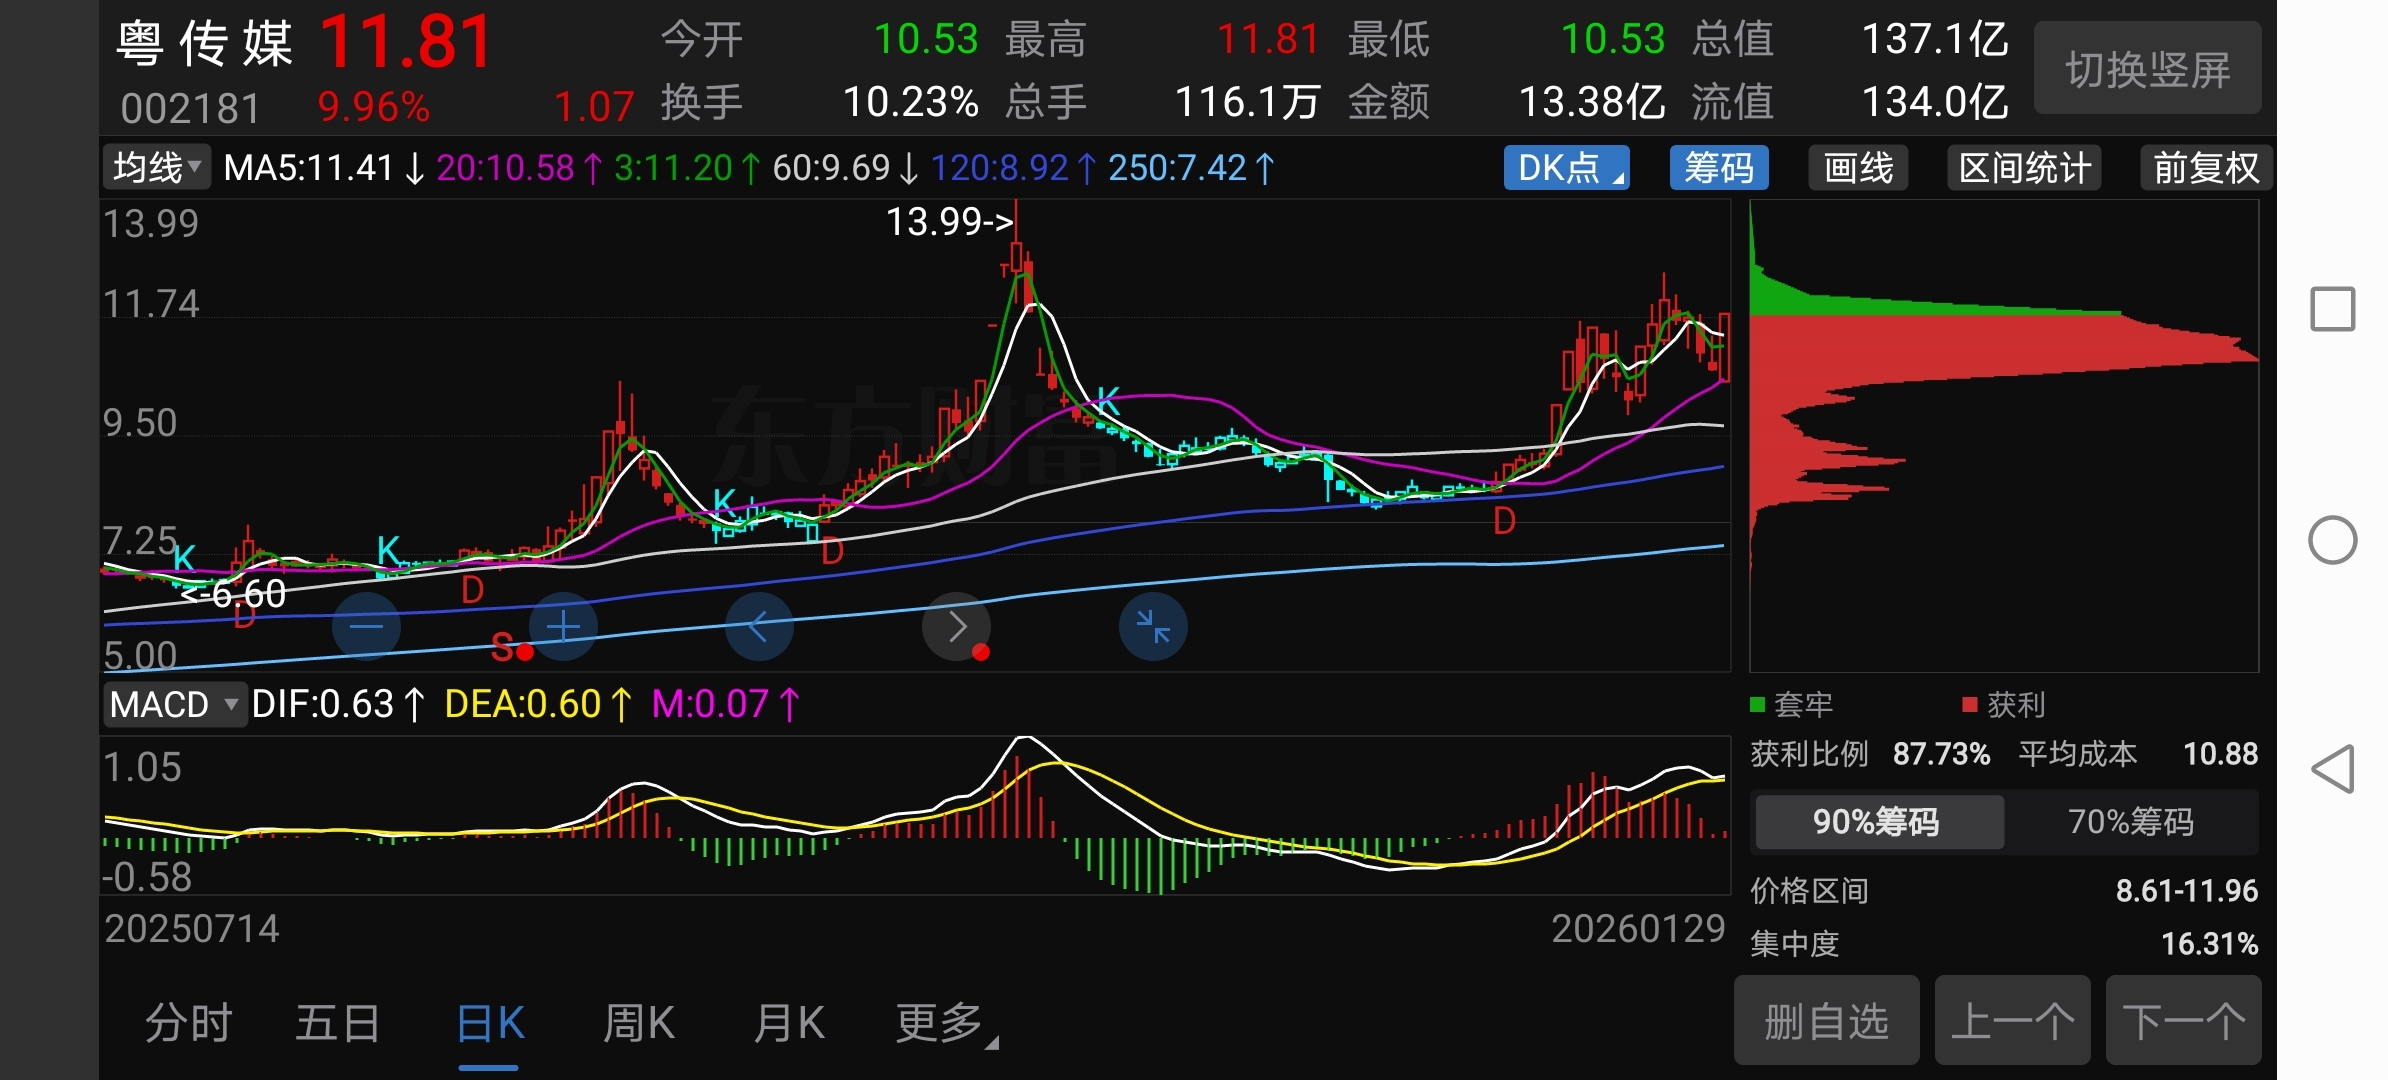This screenshot has width=2388, height=1080.
Task: Open the DK点 signal menu
Action: pyautogui.click(x=1566, y=168)
